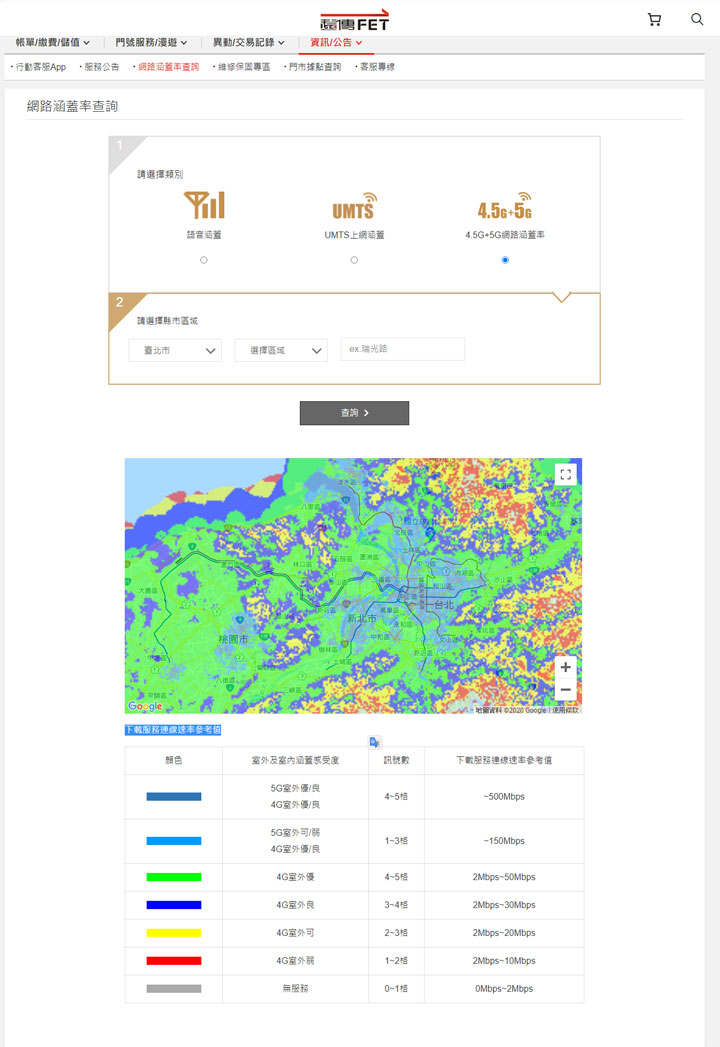720x1047 pixels.
Task: Open the shopping cart icon
Action: pos(654,19)
